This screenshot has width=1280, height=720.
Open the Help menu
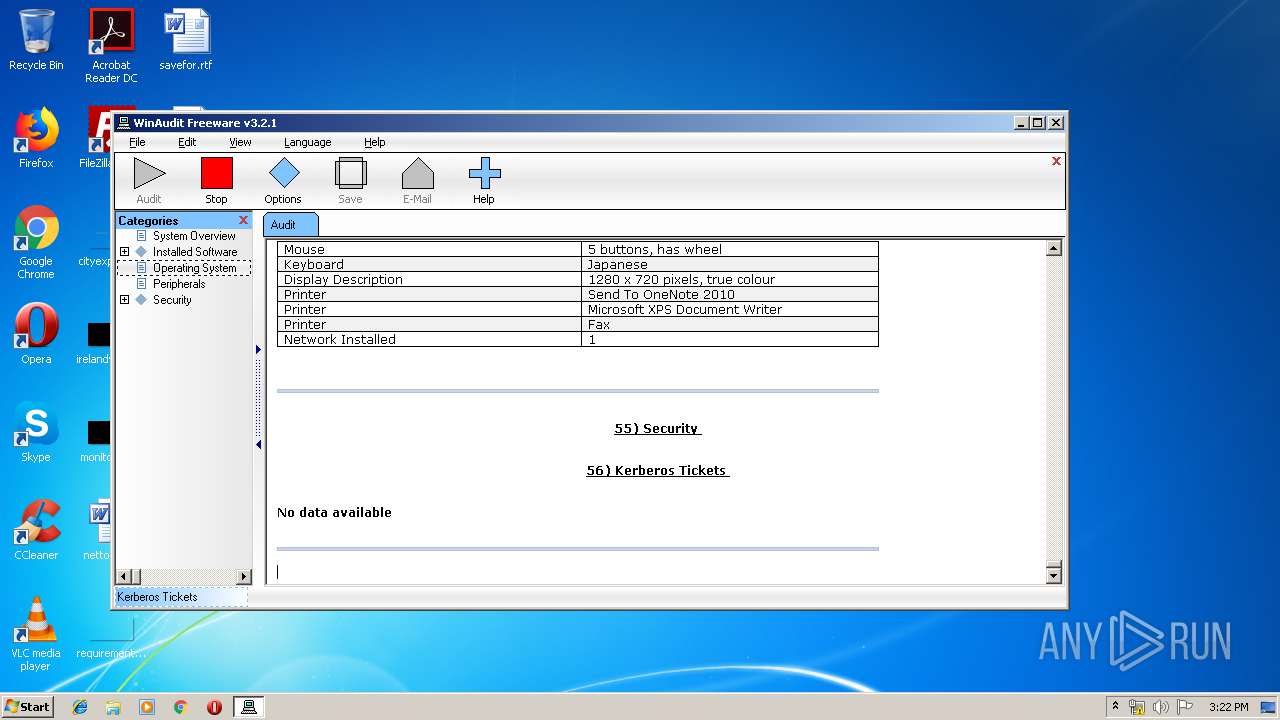374,142
